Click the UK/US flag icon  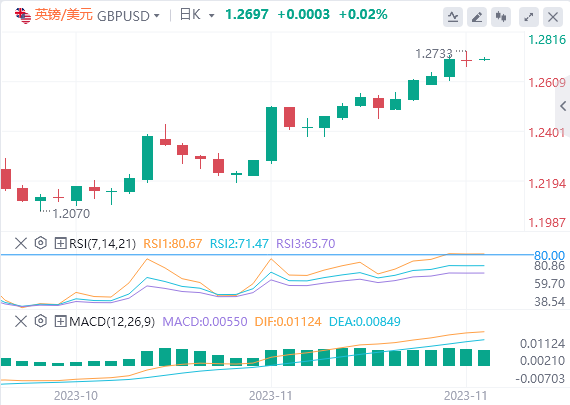click(23, 16)
